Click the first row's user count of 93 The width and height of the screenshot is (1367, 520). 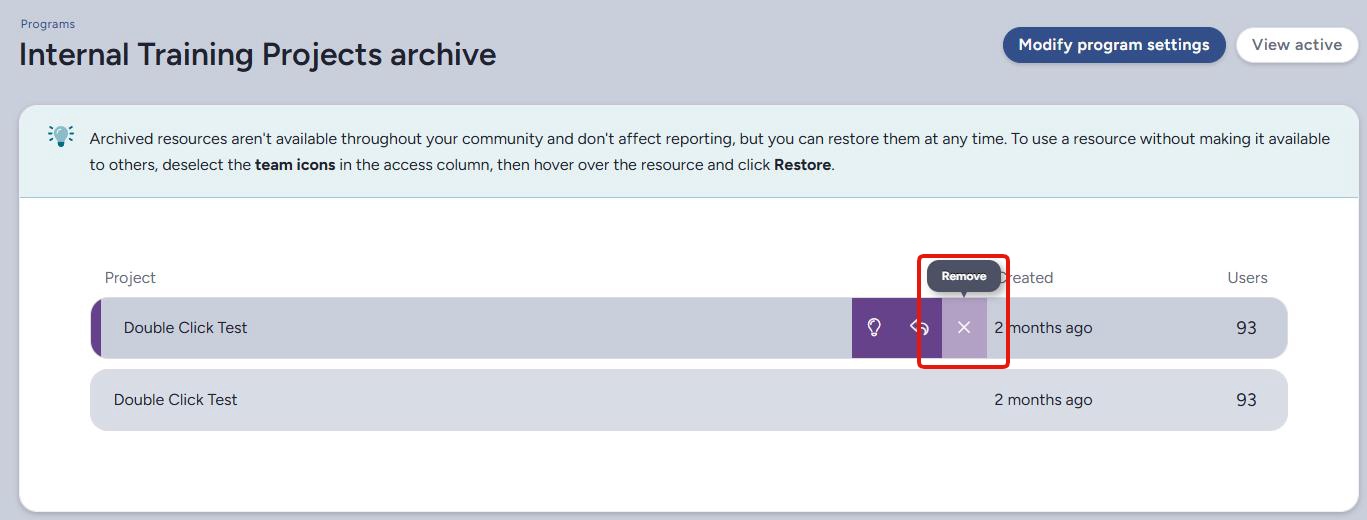(x=1246, y=328)
